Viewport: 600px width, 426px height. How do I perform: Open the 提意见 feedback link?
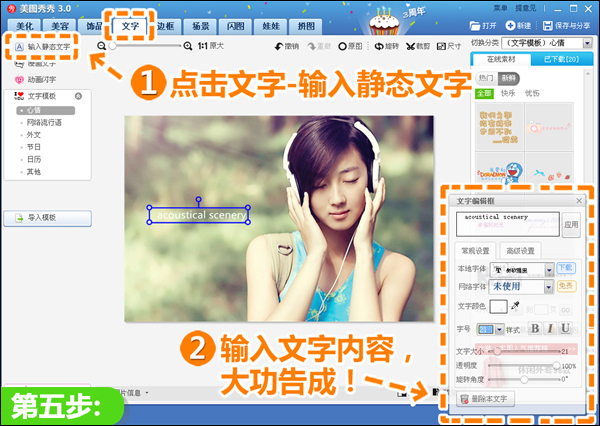[525, 8]
